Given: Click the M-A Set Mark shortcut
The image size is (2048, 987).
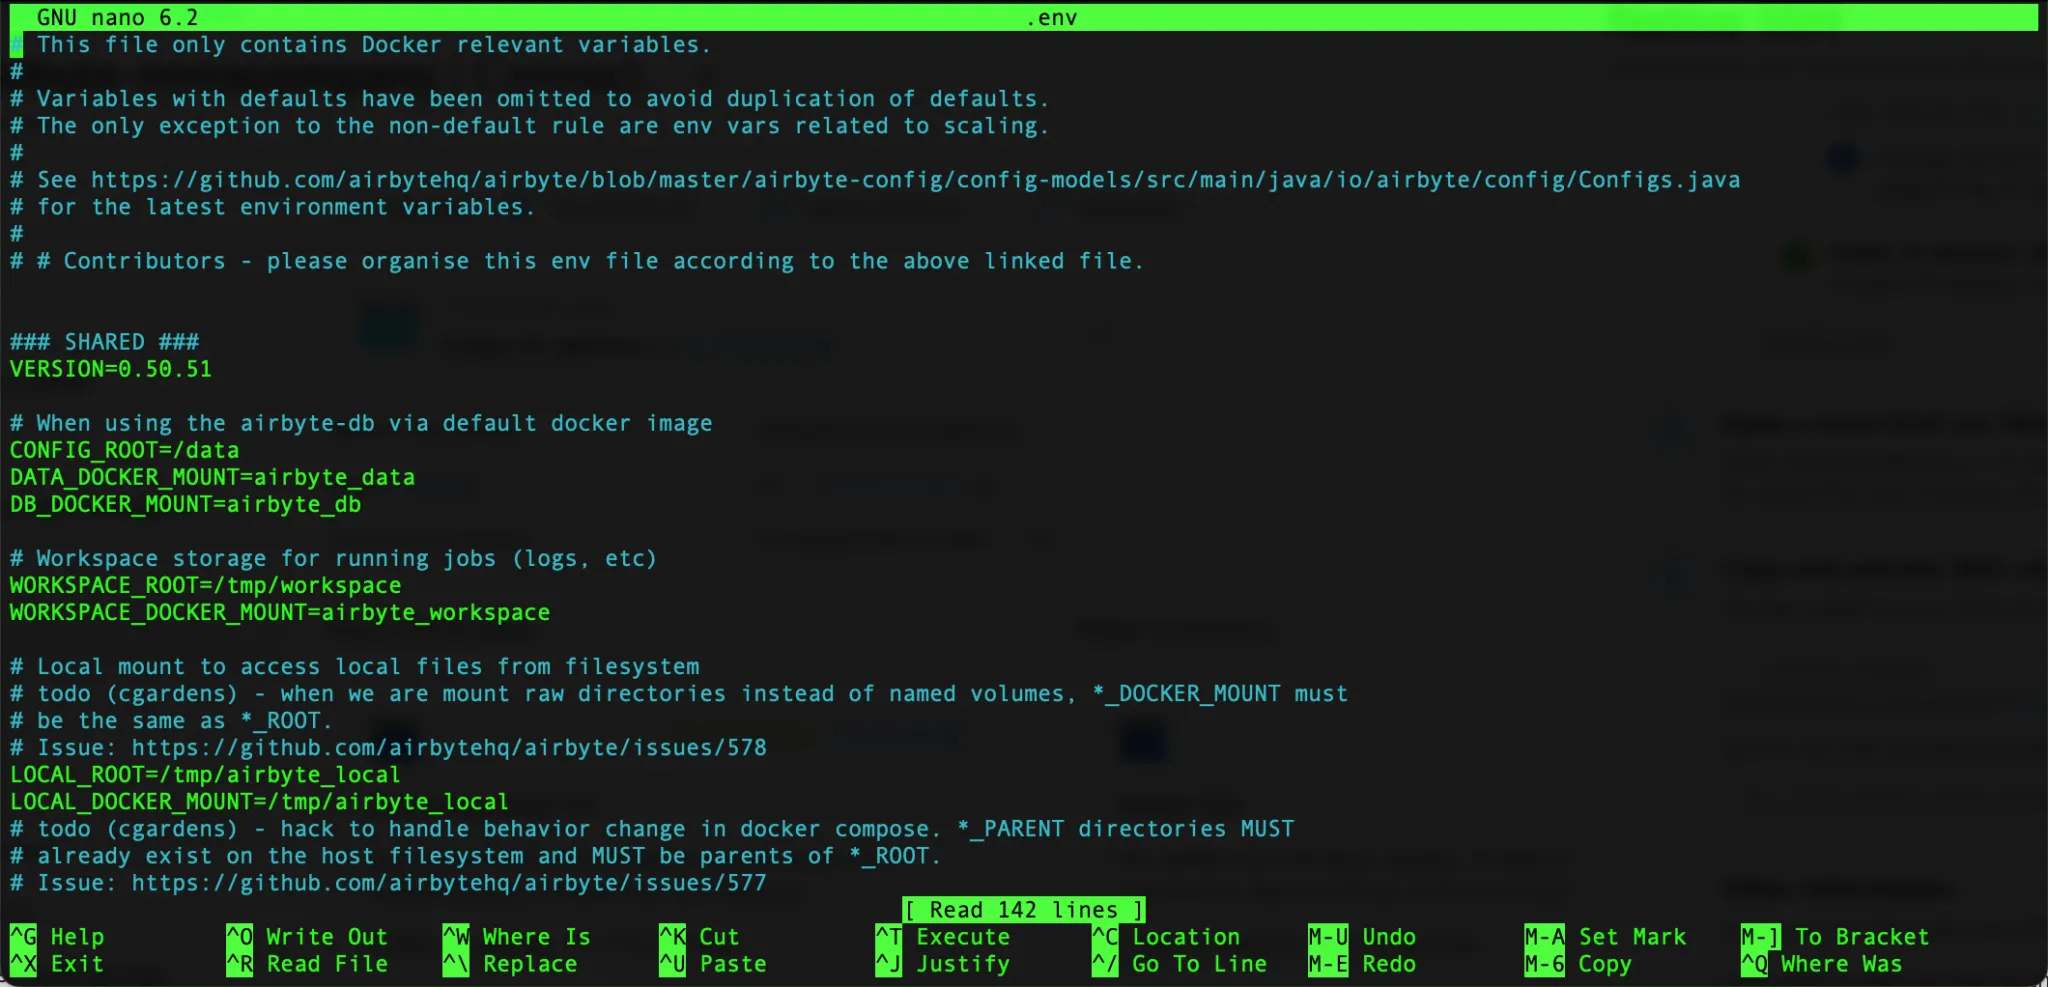Looking at the screenshot, I should click(1606, 937).
